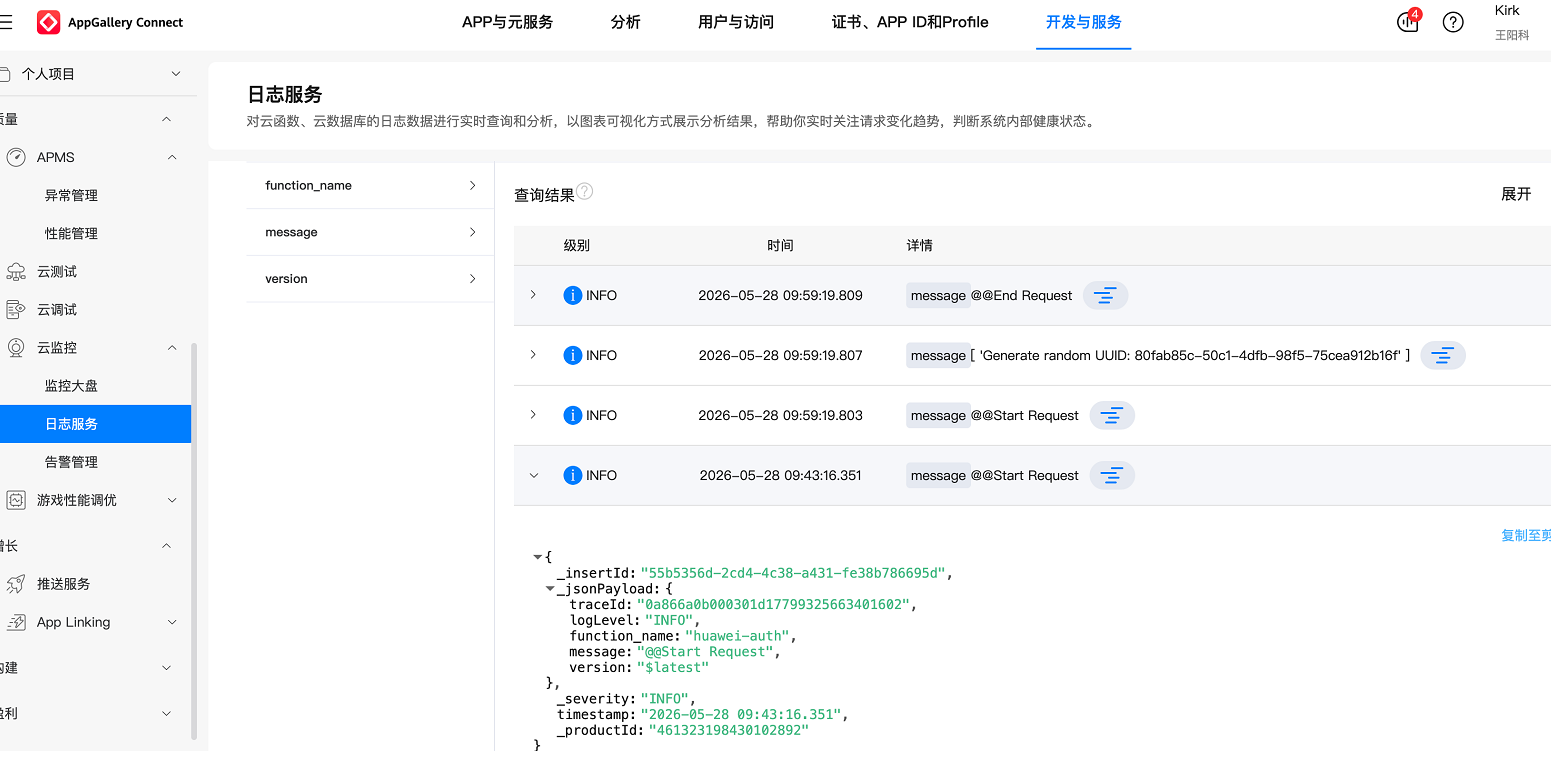The height and width of the screenshot is (762, 1551).
Task: Click the 复制至剪 copy link
Action: pos(1526,536)
